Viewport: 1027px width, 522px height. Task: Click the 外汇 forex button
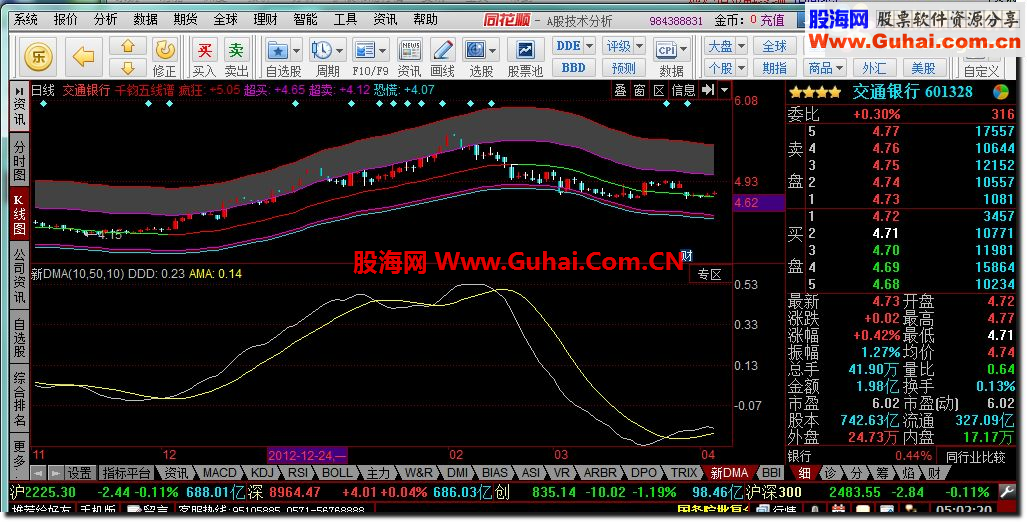coord(874,67)
